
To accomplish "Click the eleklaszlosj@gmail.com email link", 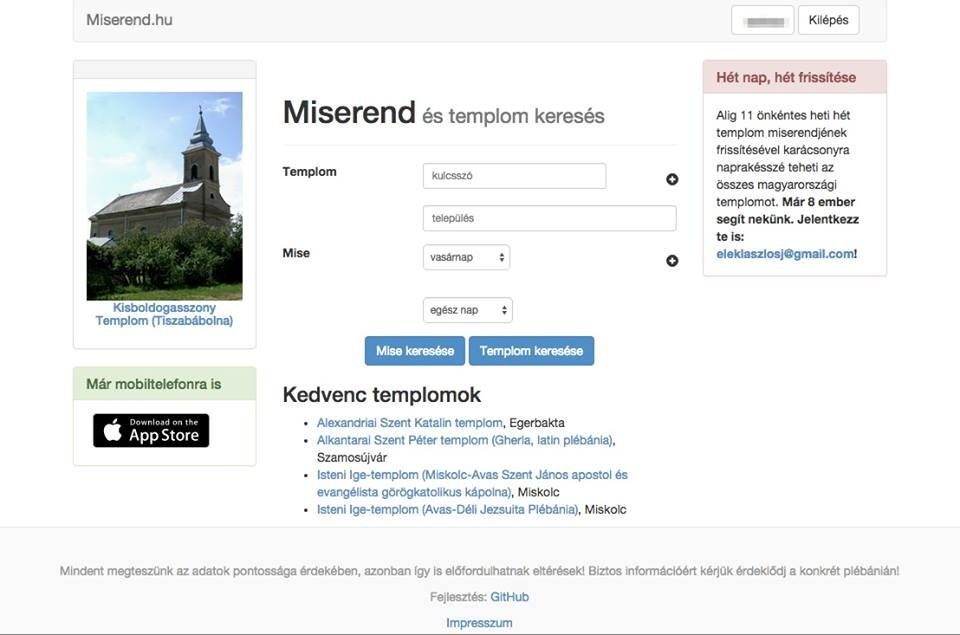I will click(784, 254).
